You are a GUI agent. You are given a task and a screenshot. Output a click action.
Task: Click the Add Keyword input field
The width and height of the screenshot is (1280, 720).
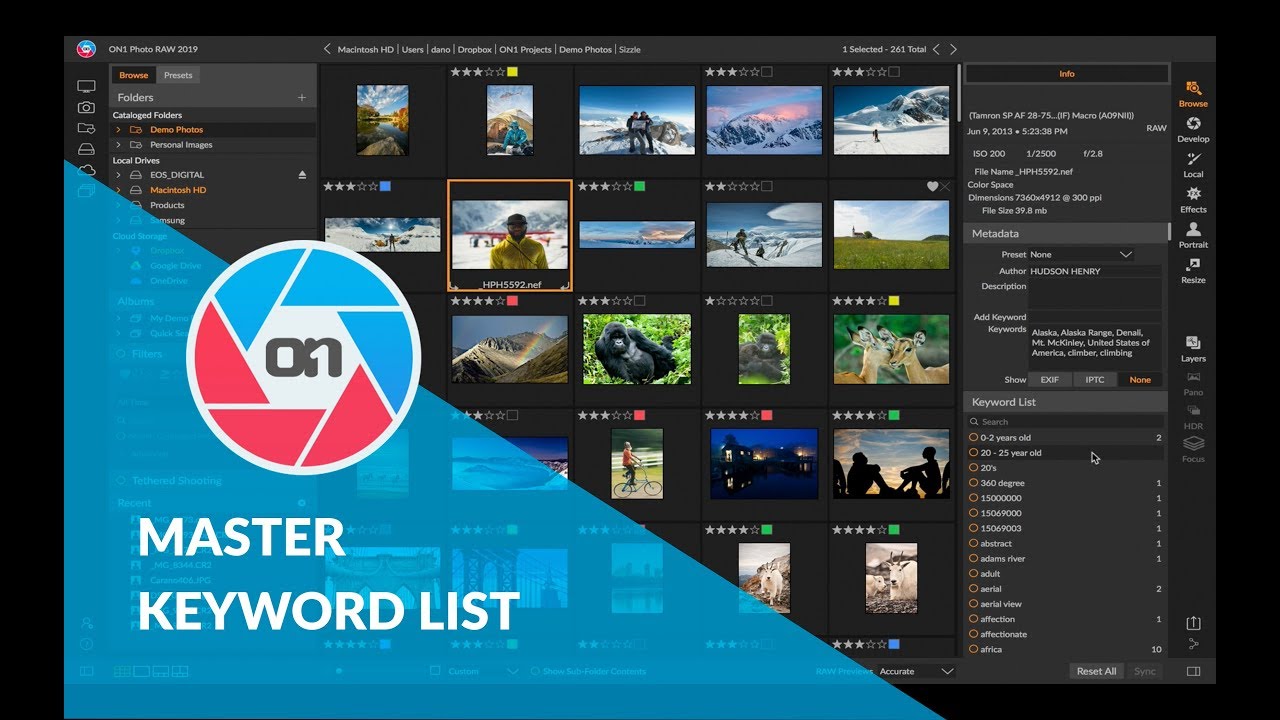[1096, 317]
